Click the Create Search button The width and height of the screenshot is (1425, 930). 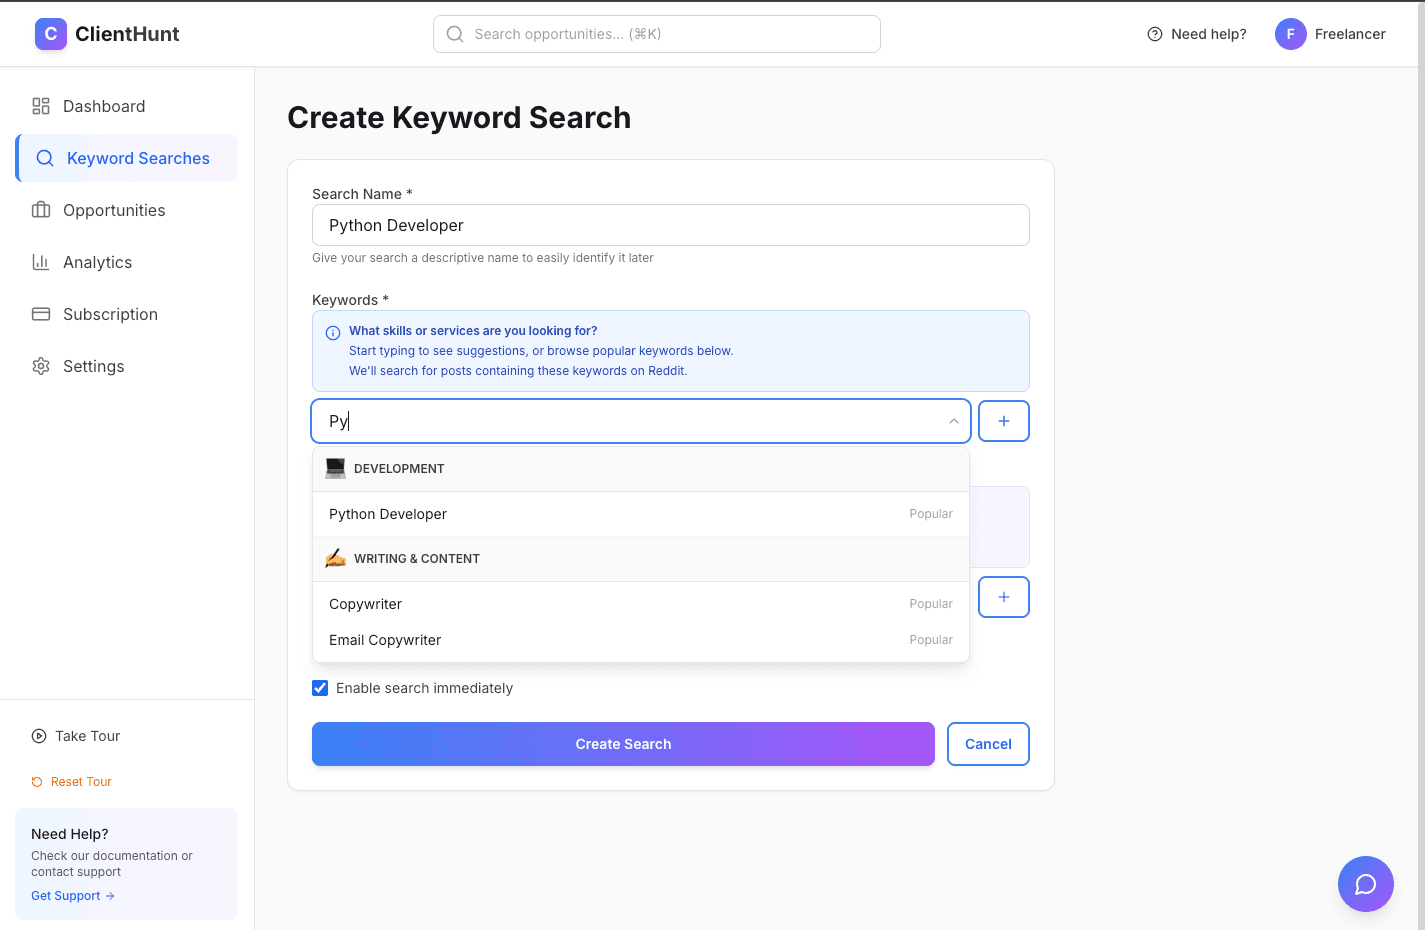[x=623, y=744]
